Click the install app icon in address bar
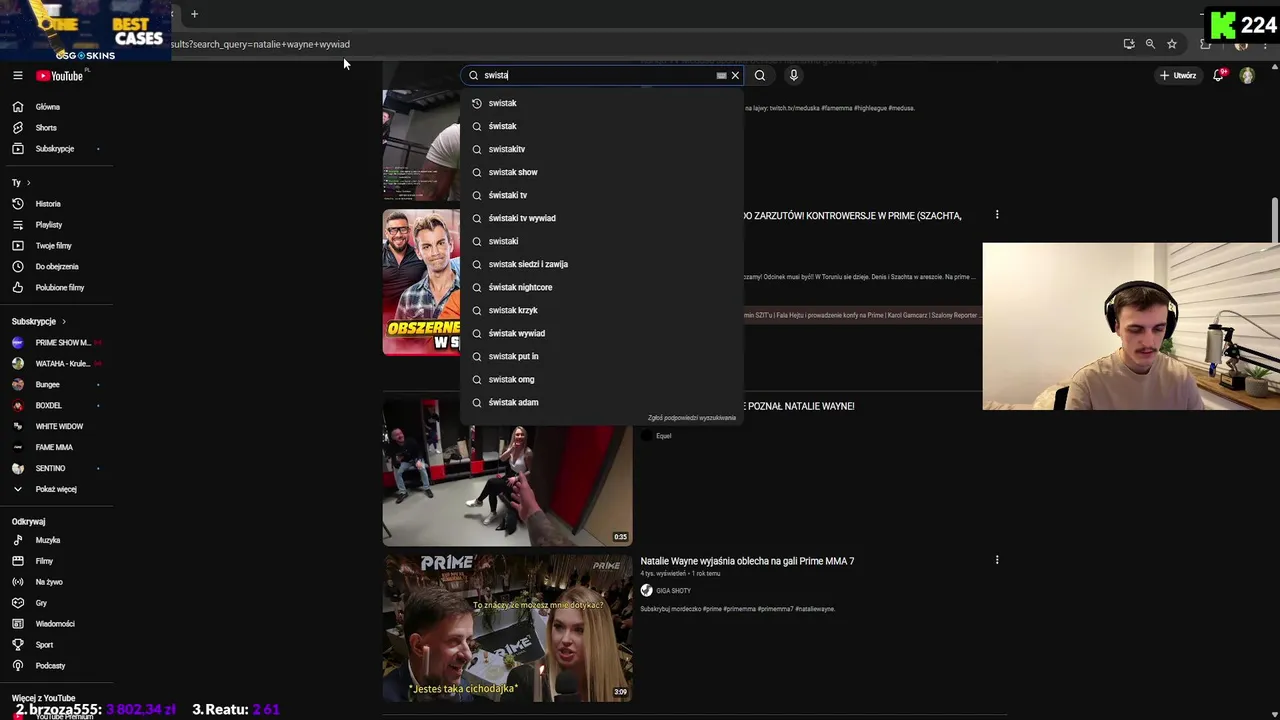The width and height of the screenshot is (1280, 720). (1129, 44)
